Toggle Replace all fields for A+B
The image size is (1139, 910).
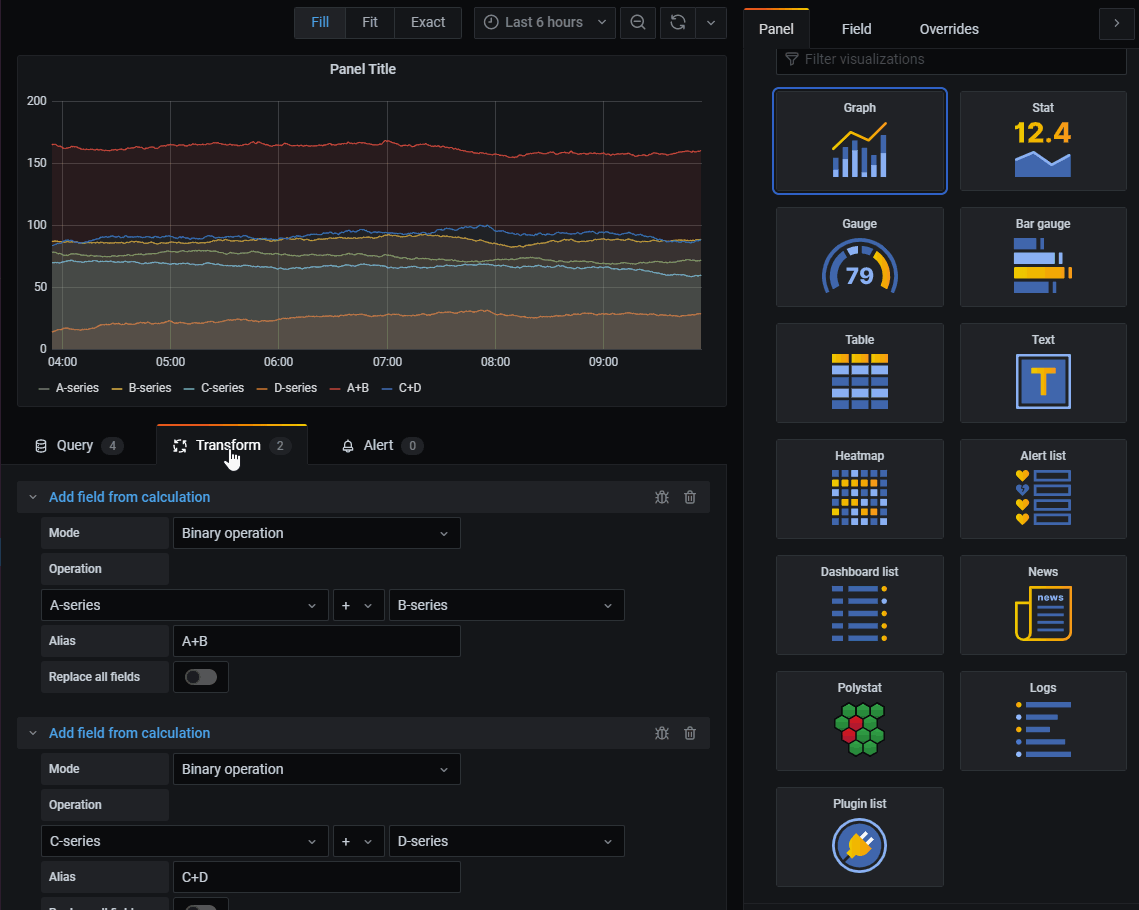click(201, 677)
